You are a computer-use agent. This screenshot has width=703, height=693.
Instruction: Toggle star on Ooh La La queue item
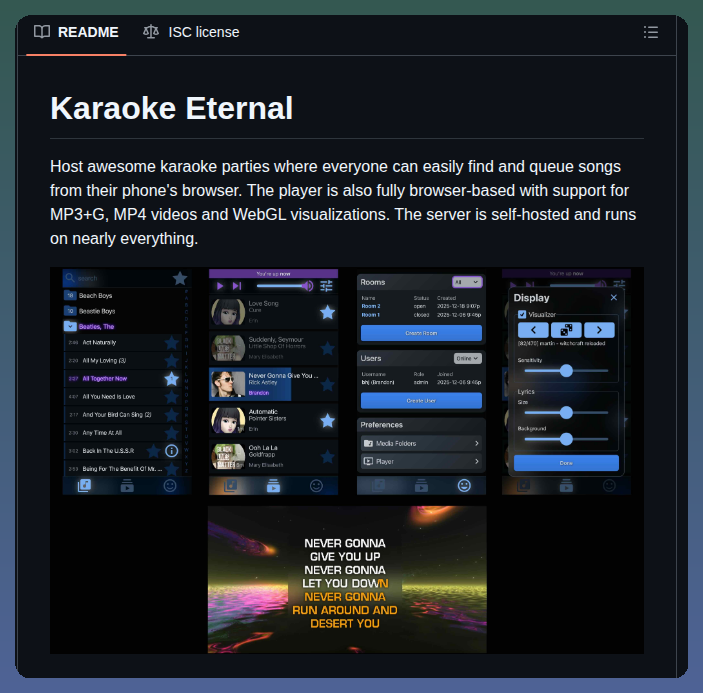pos(328,457)
